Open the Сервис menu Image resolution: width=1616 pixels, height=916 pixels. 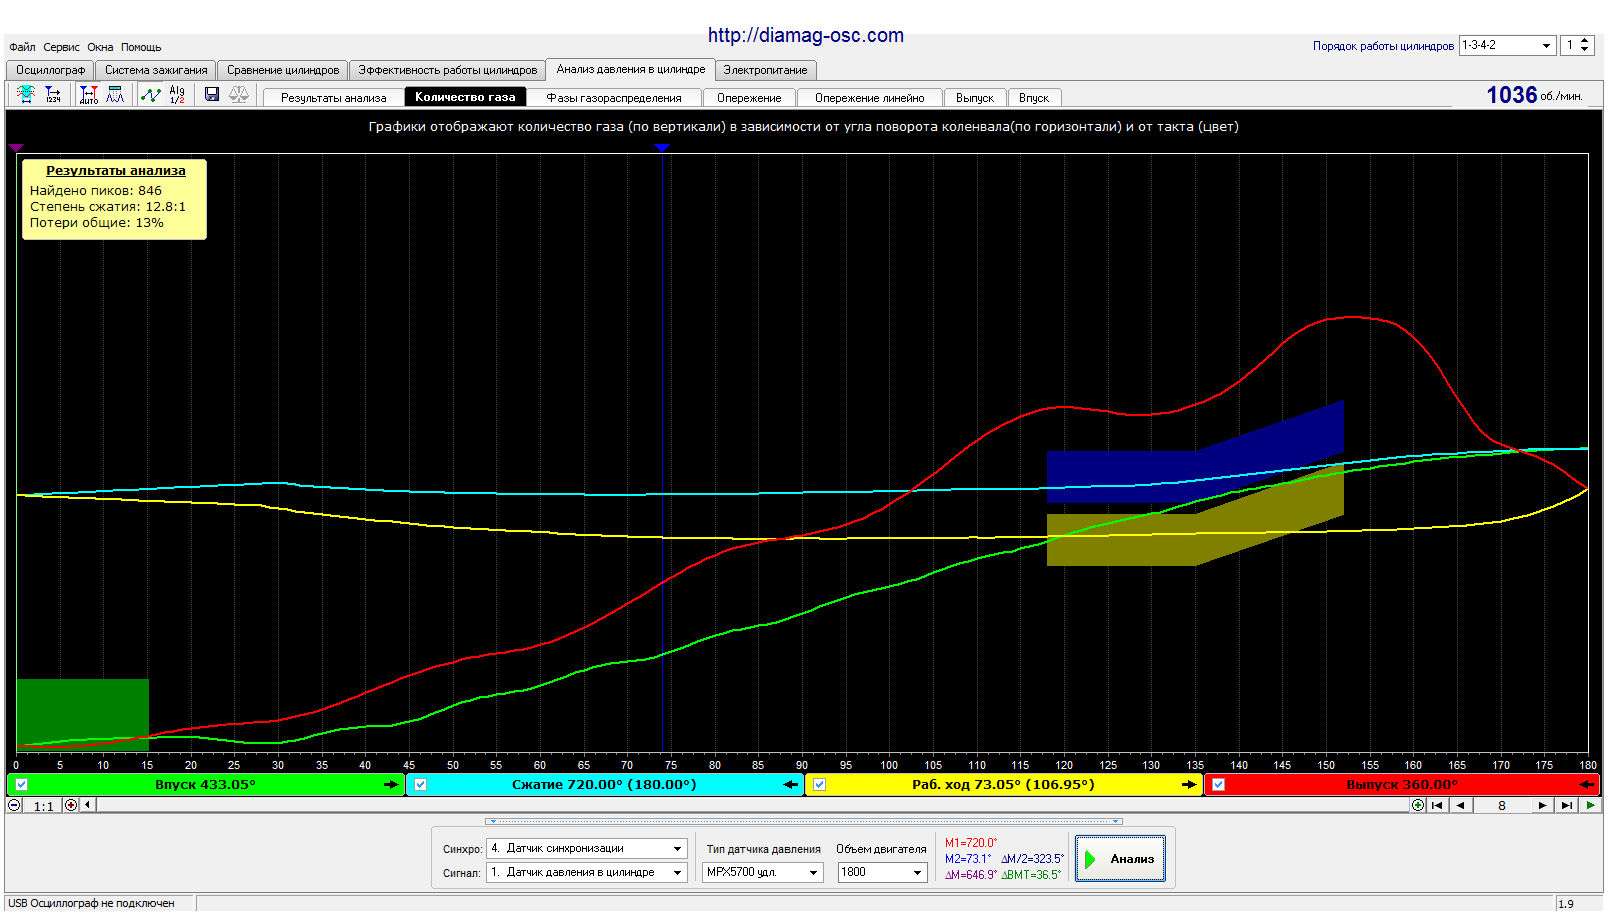61,47
